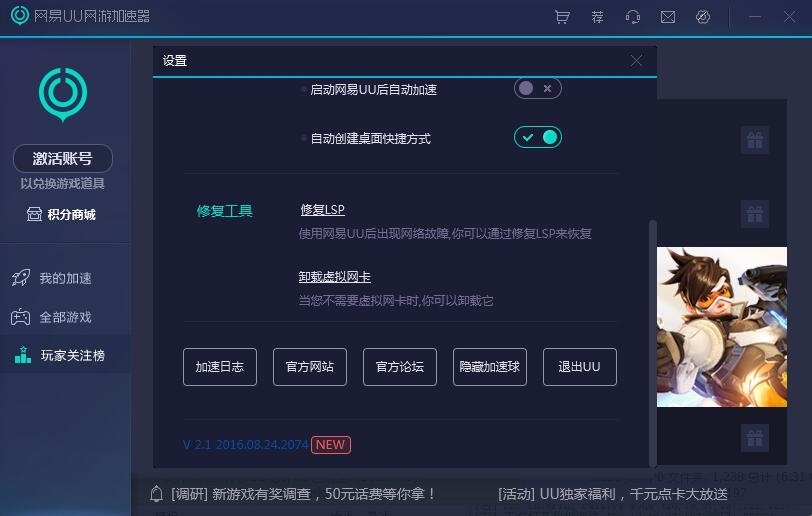Open the mail envelope icon

(x=668, y=17)
